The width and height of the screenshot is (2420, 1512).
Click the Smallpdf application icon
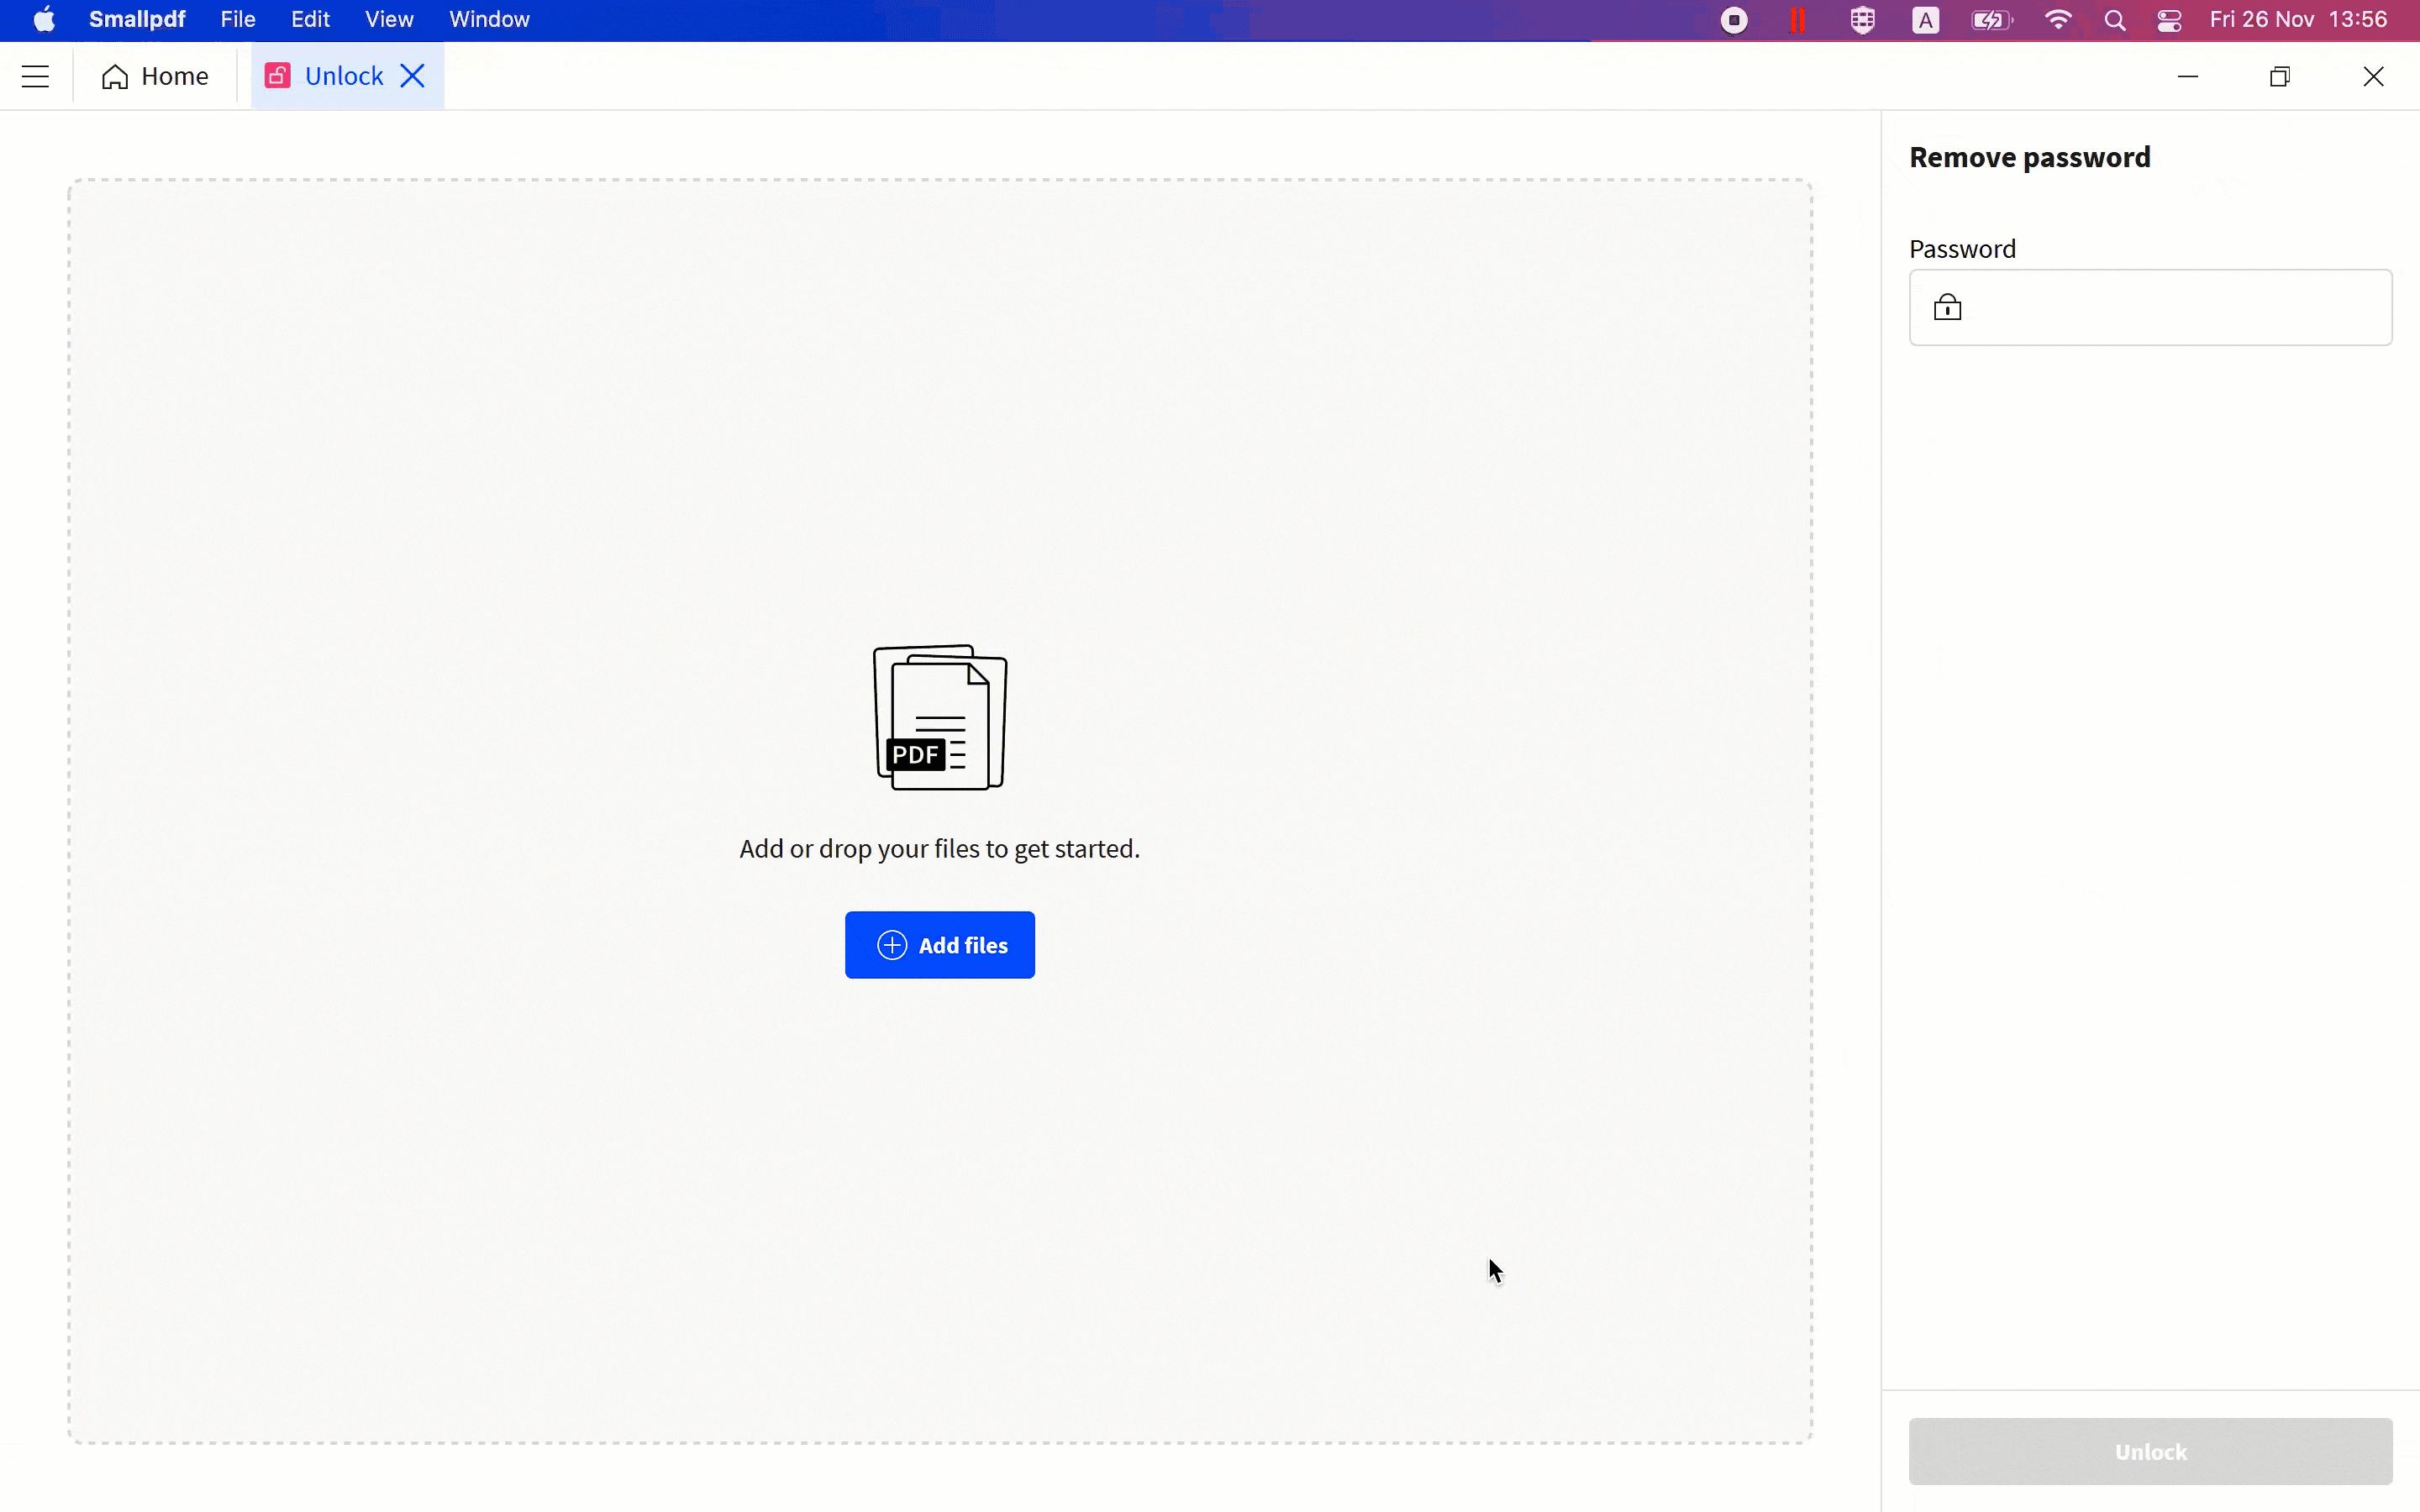point(136,19)
